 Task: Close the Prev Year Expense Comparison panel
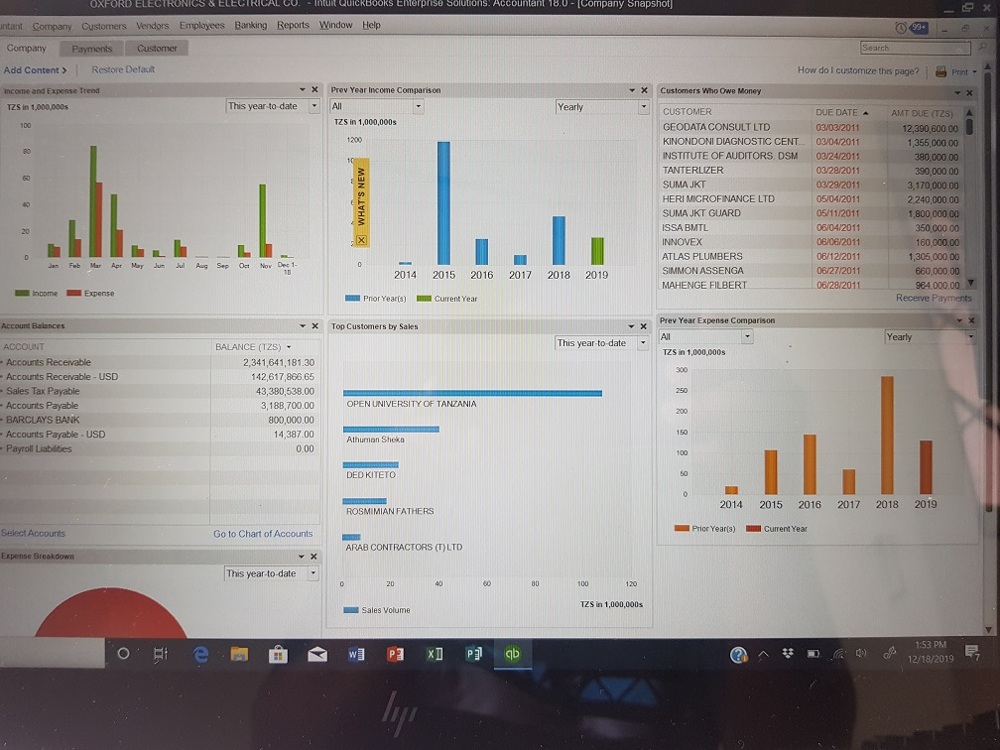971,320
